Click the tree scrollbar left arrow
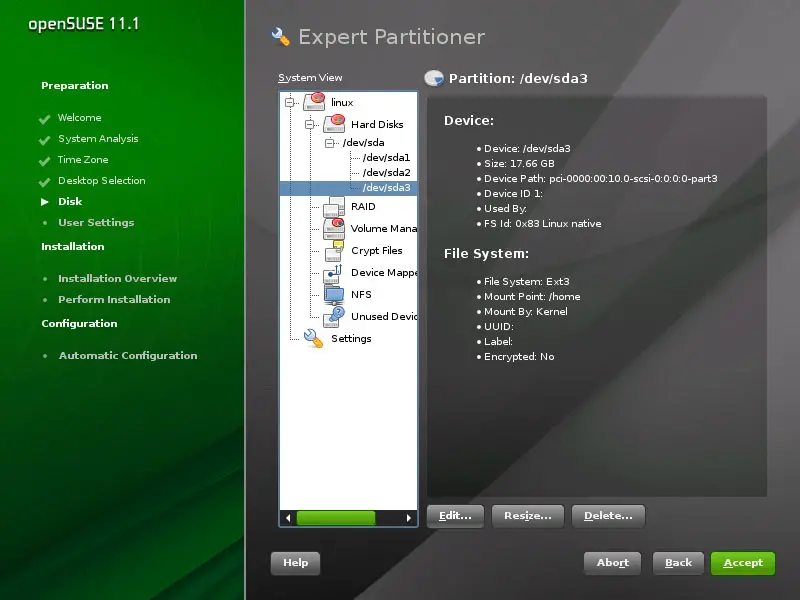This screenshot has width=800, height=600. 288,518
